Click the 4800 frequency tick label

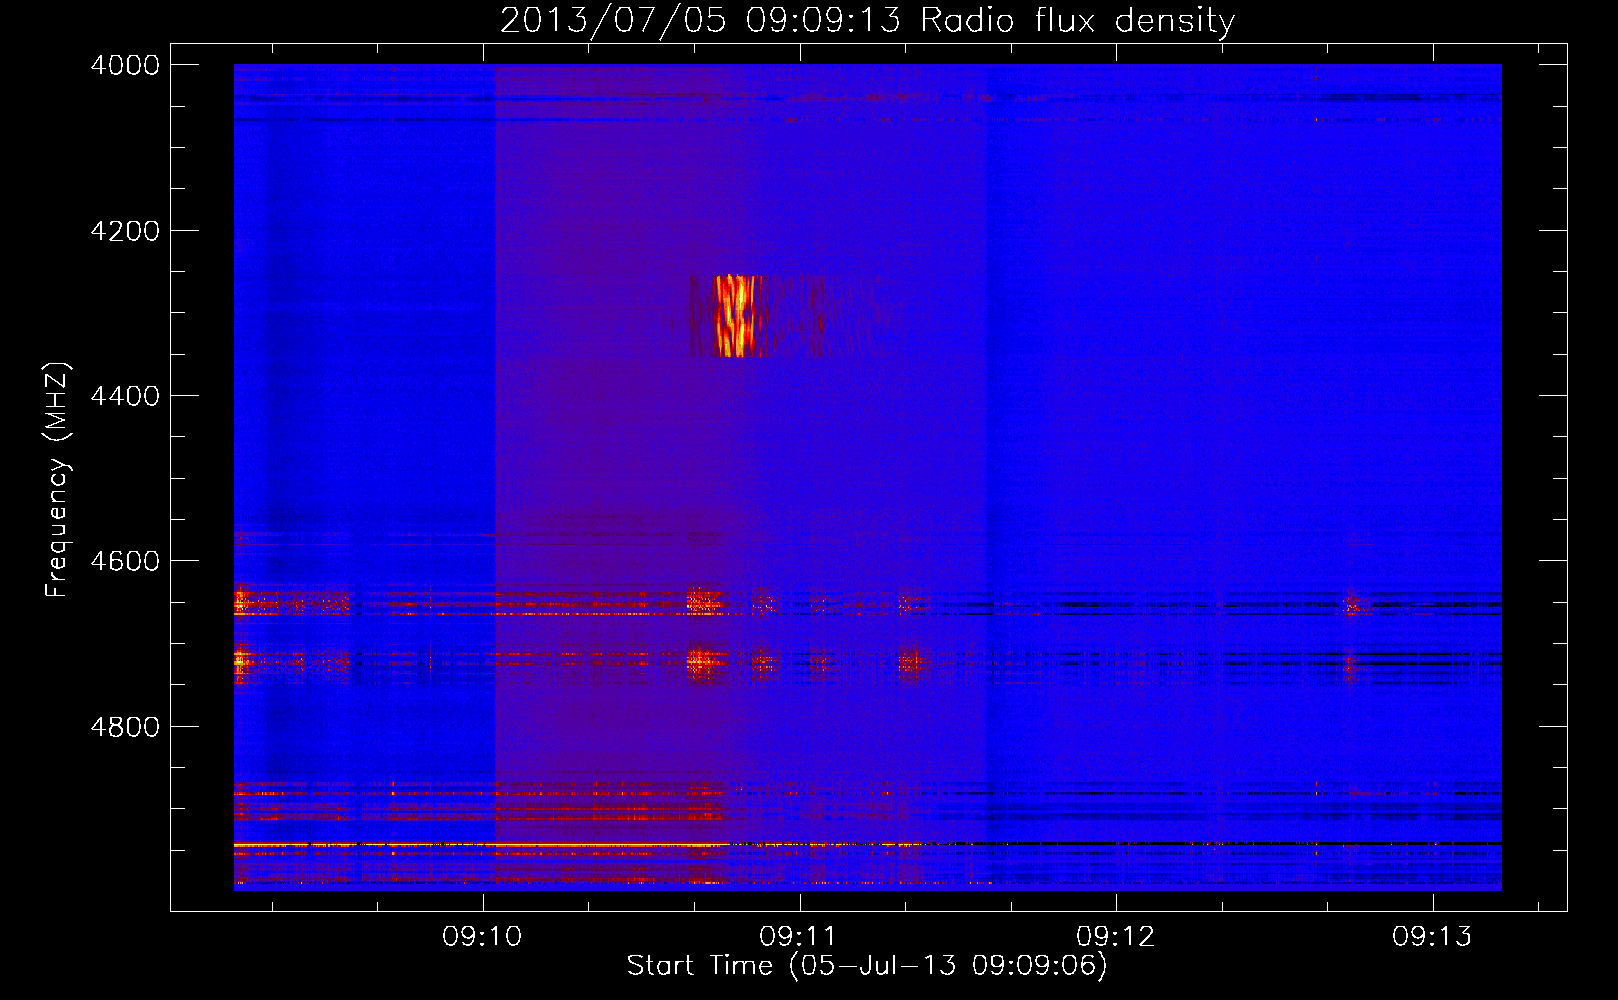[125, 727]
